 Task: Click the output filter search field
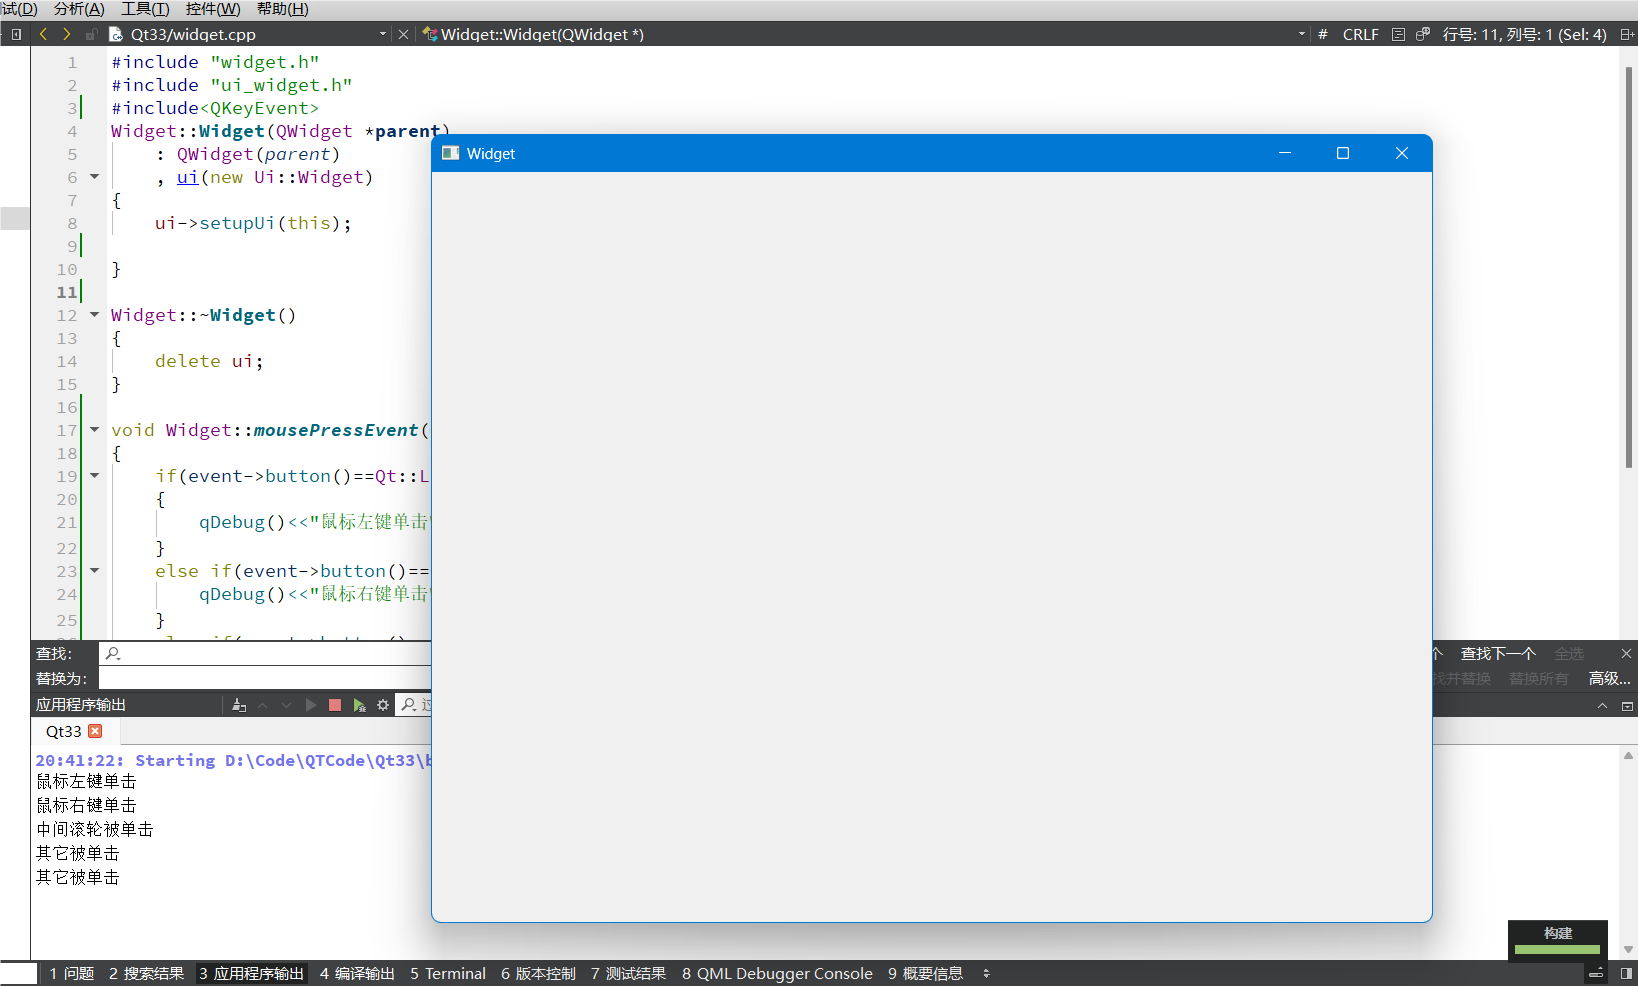pos(414,705)
